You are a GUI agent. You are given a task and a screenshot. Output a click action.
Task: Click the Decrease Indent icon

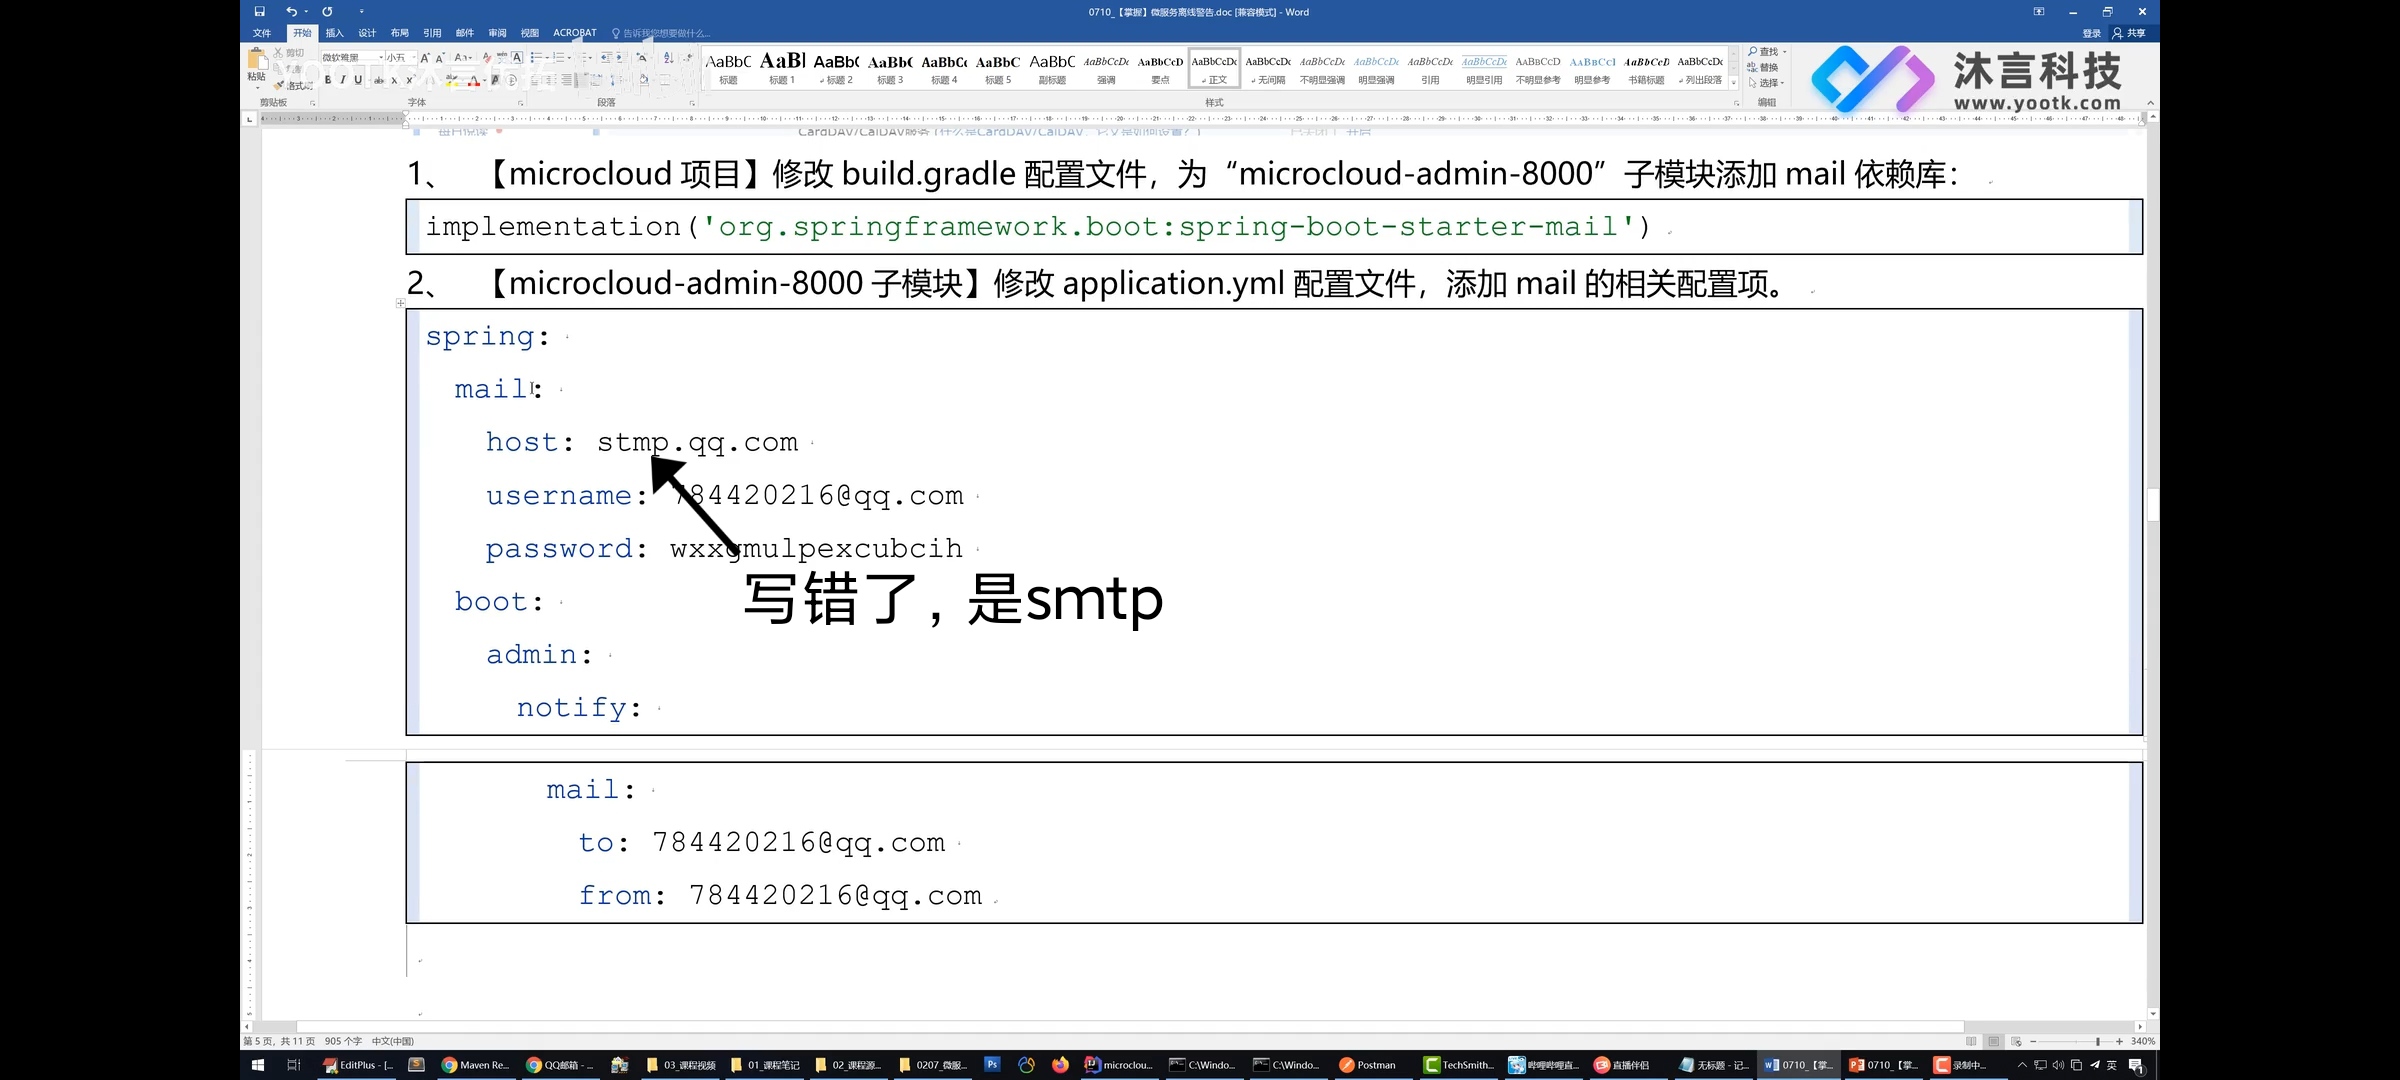tap(606, 58)
